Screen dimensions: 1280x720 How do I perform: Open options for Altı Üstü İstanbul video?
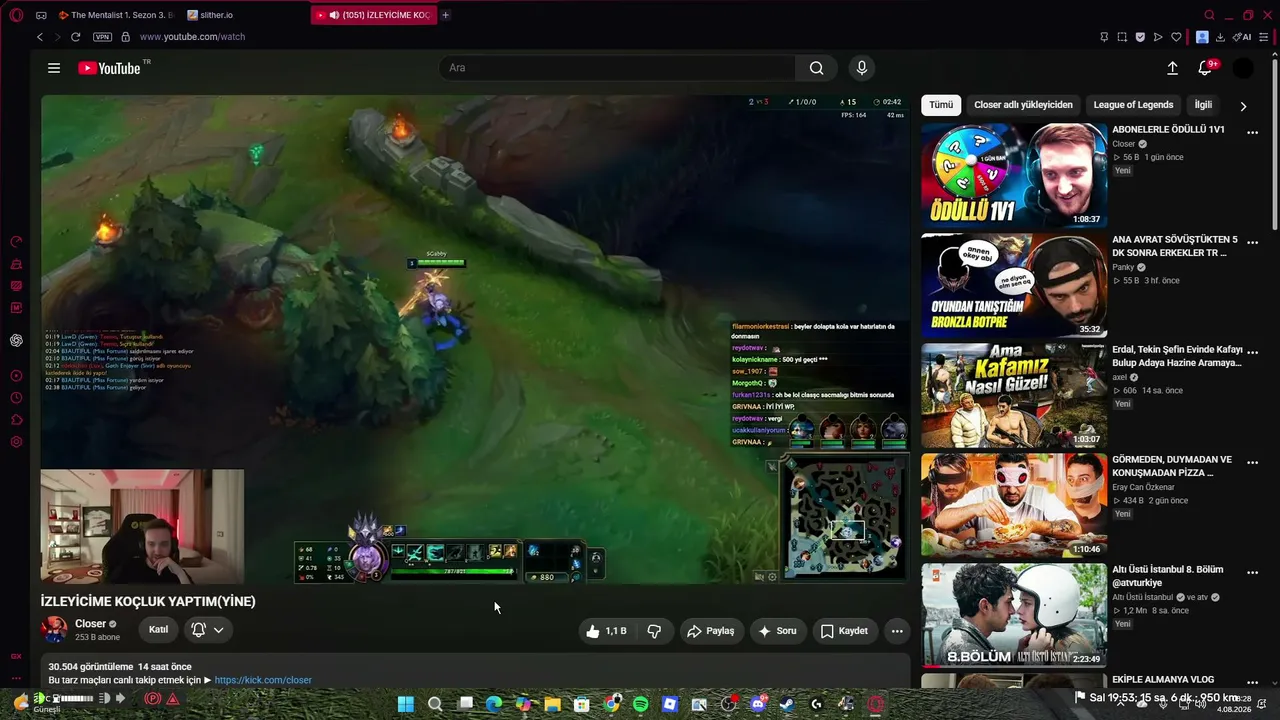[1252, 572]
